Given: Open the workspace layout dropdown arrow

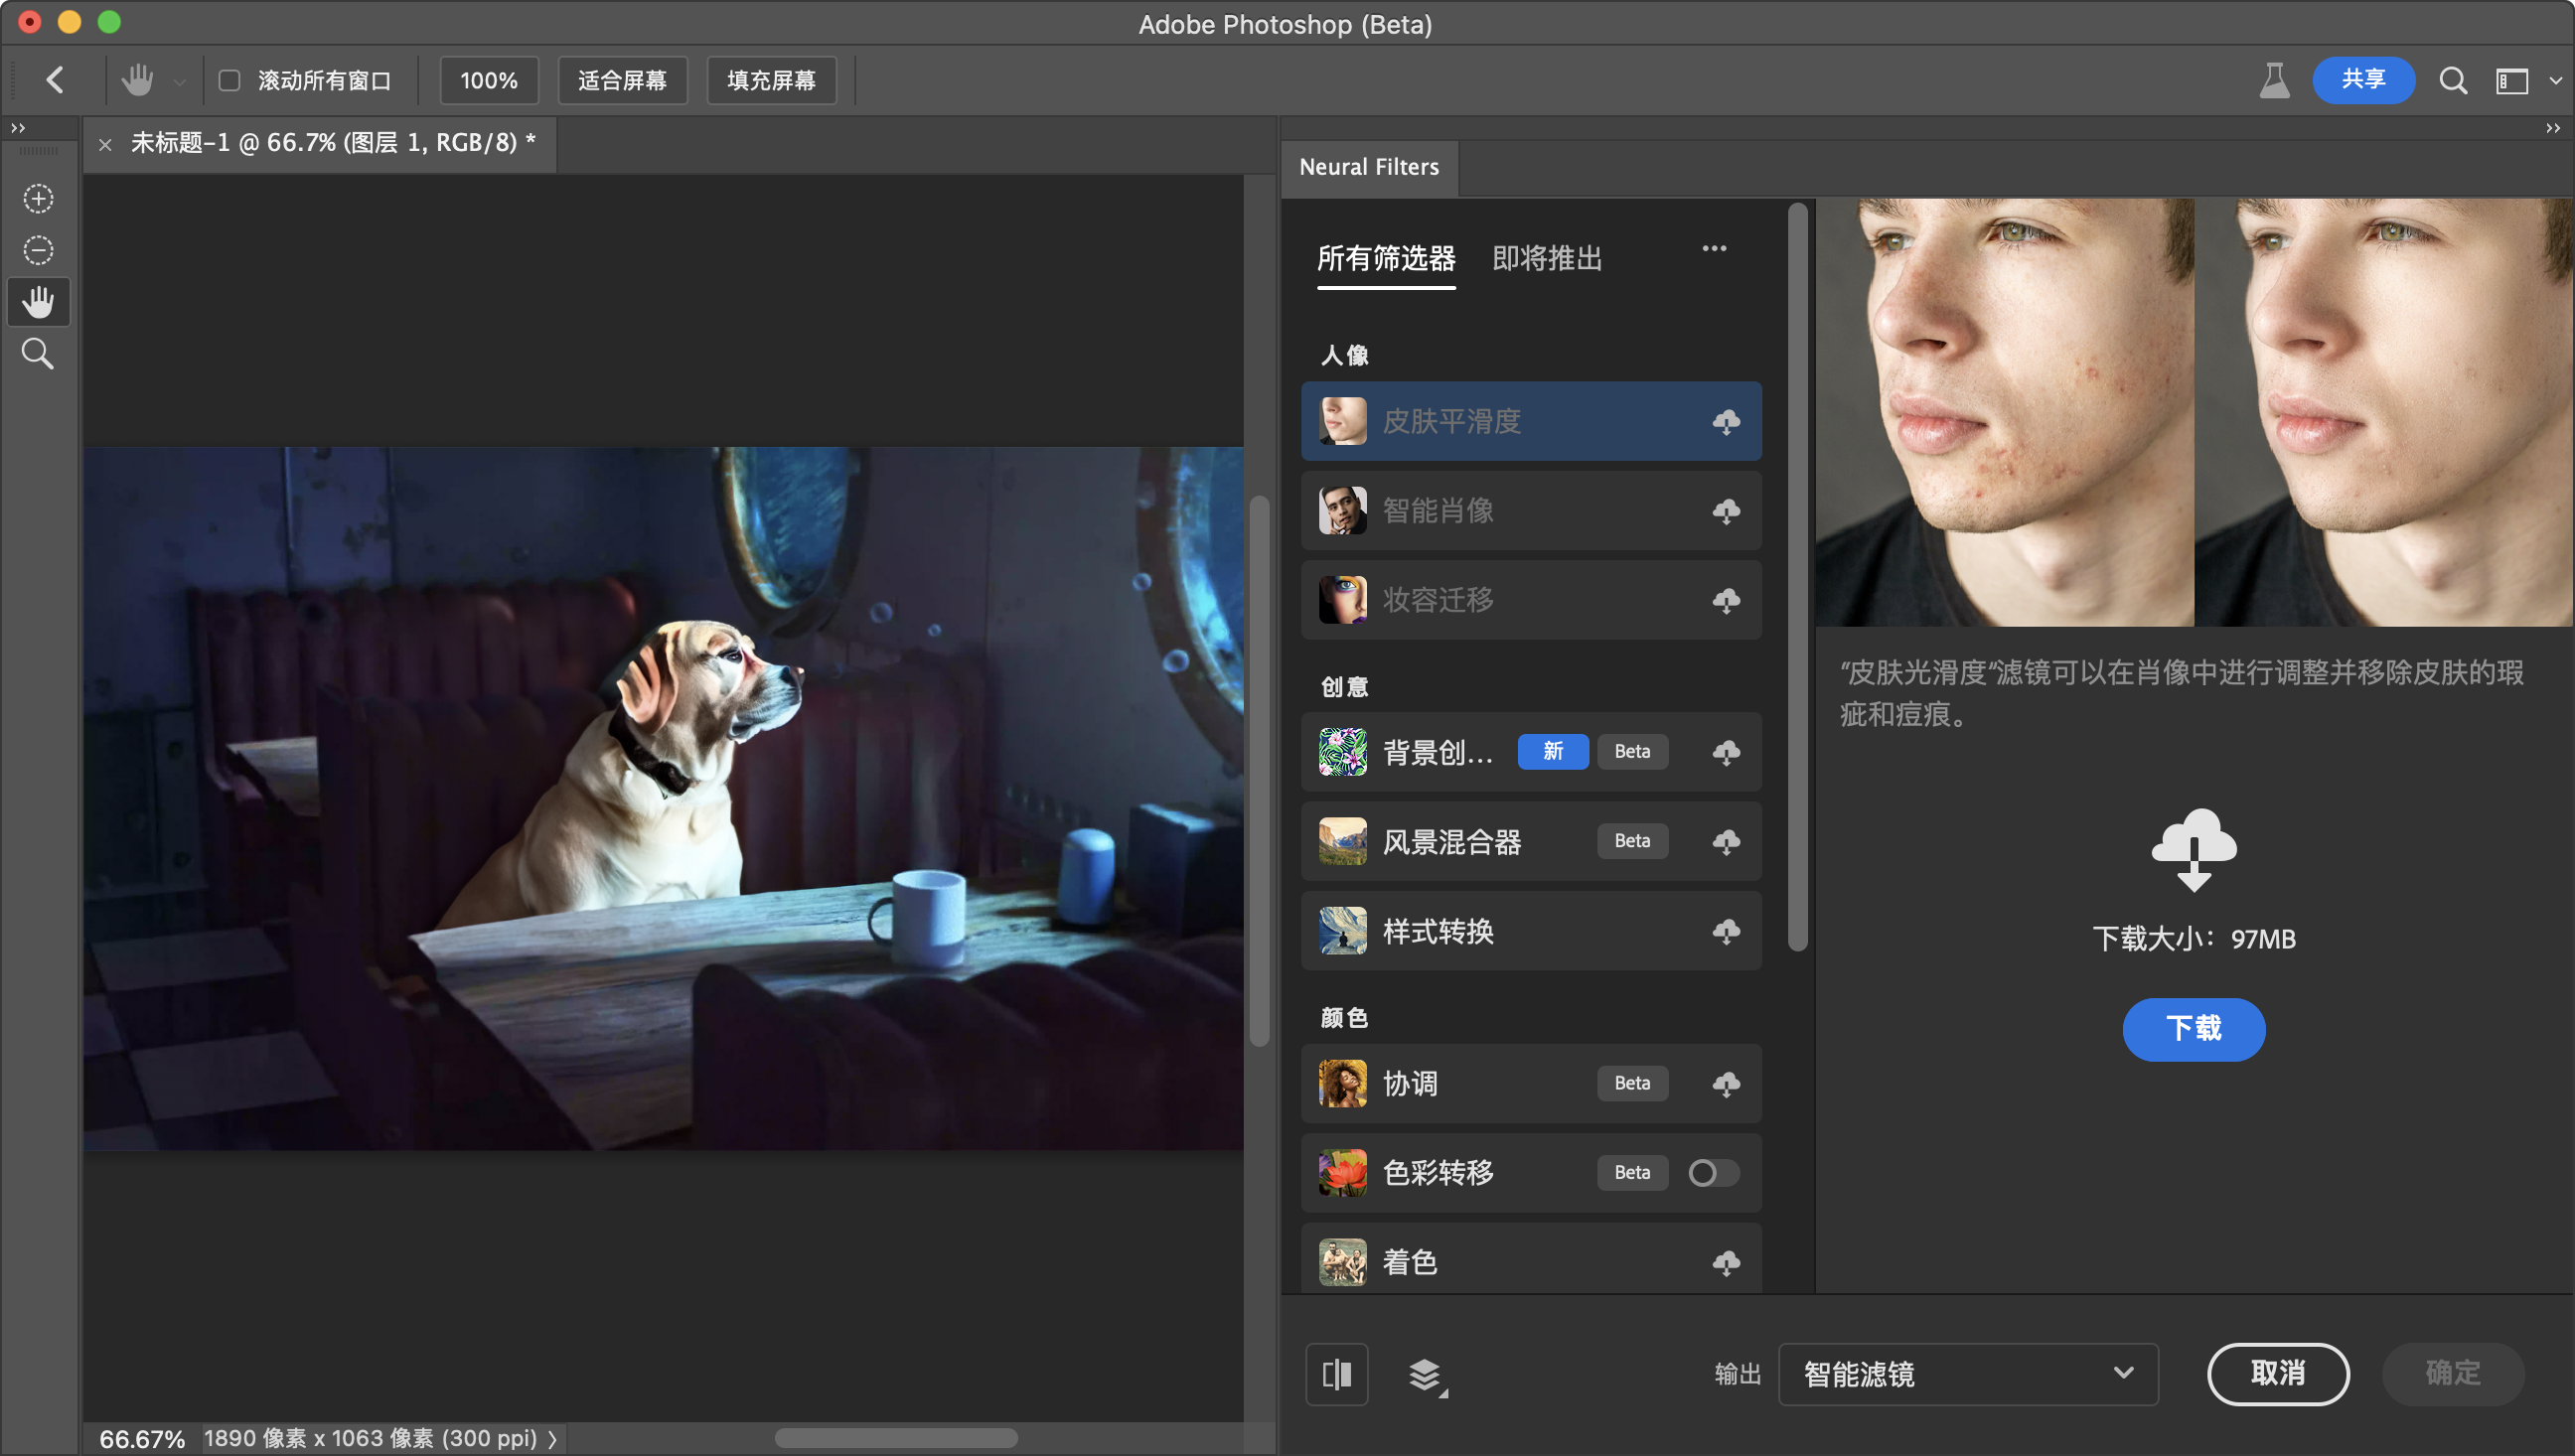Looking at the screenshot, I should click(x=2555, y=80).
